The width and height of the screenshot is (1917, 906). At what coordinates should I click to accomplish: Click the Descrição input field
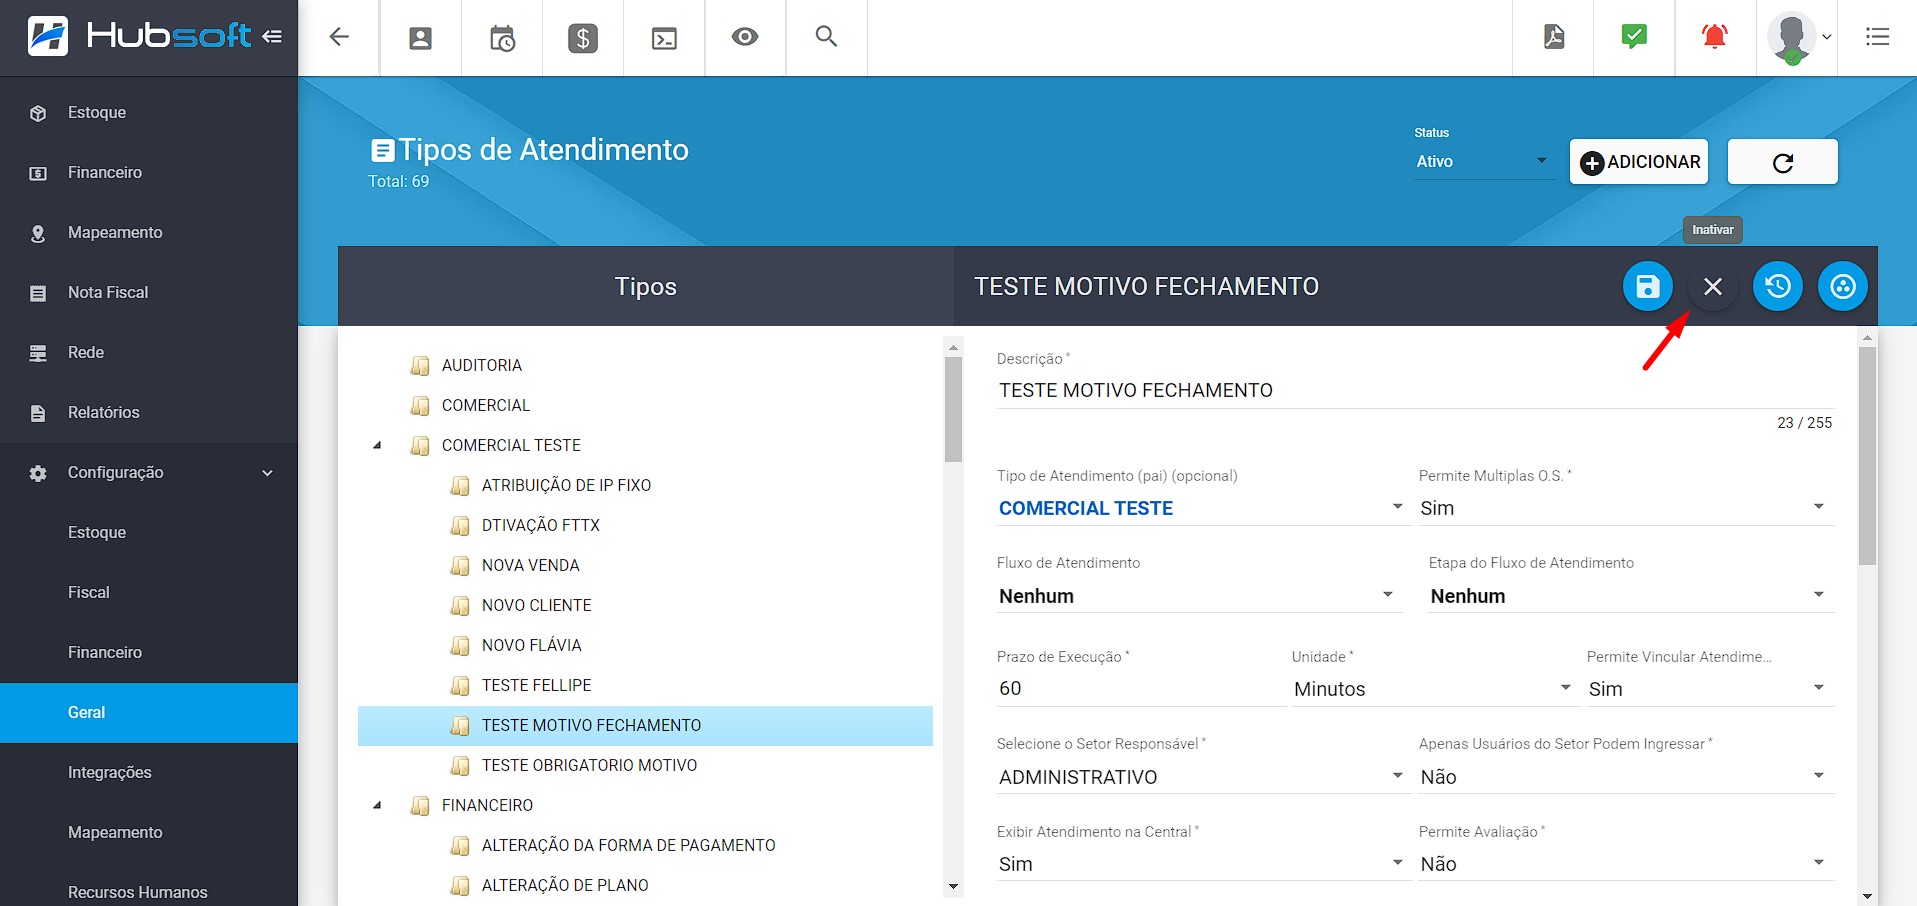pyautogui.click(x=1415, y=391)
